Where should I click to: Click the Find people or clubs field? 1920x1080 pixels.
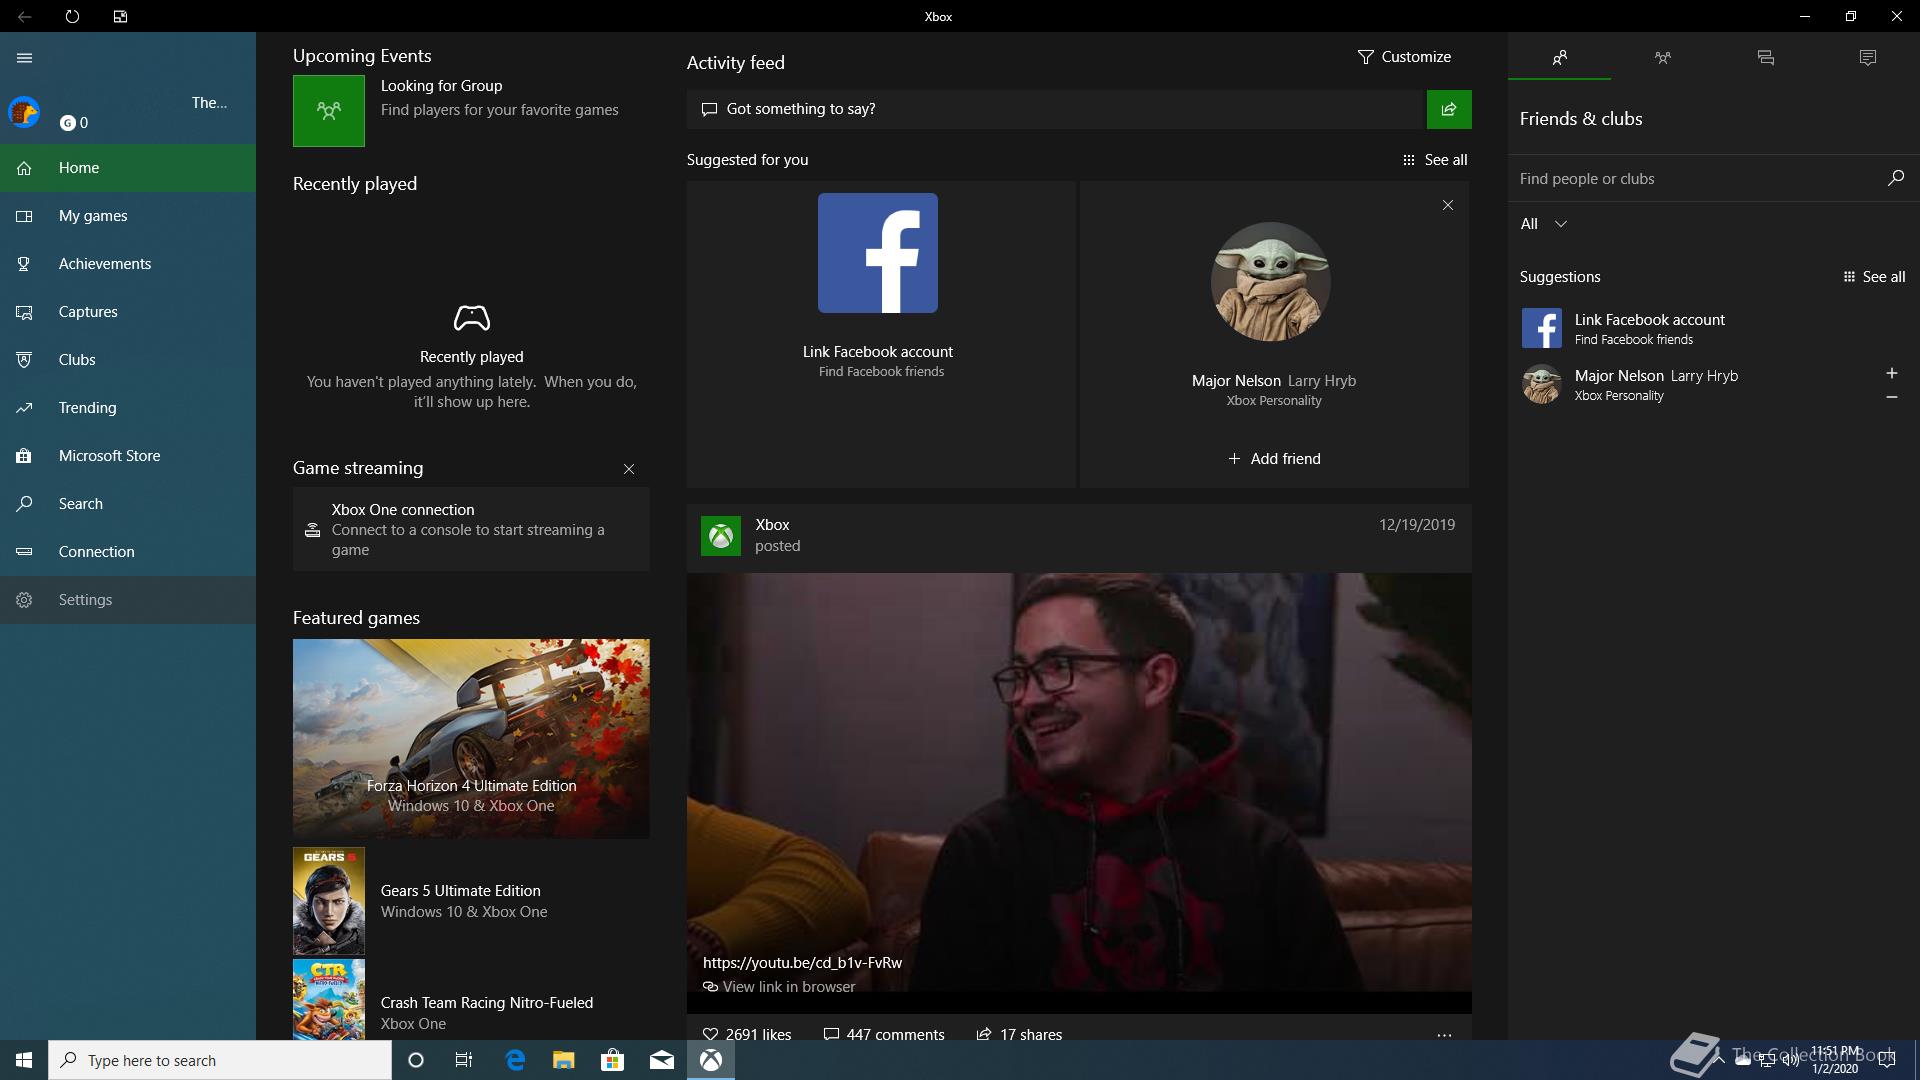click(x=1695, y=179)
